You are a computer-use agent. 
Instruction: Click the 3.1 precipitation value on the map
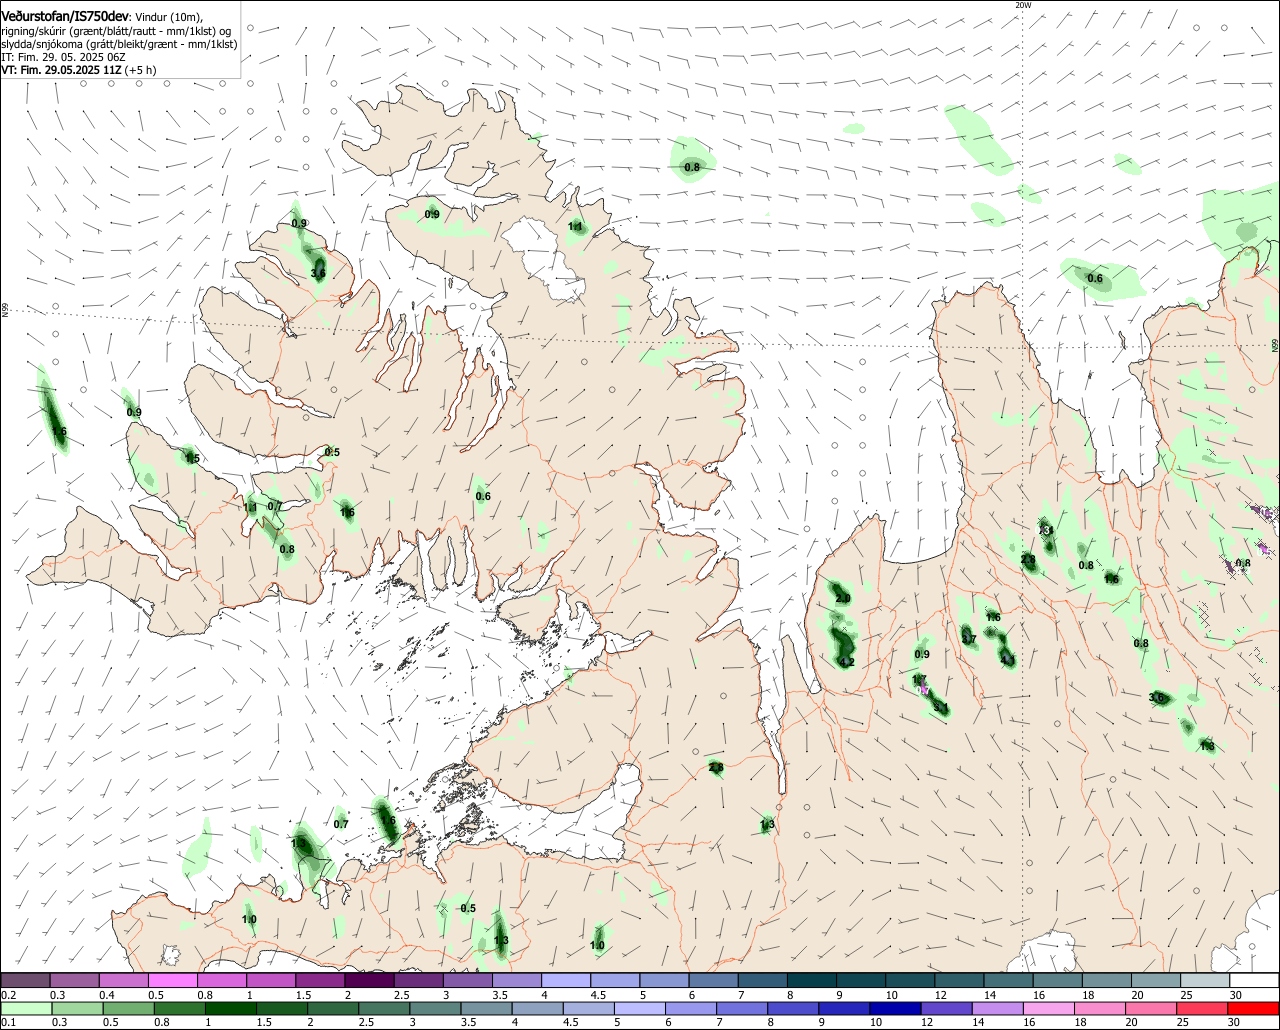940,708
